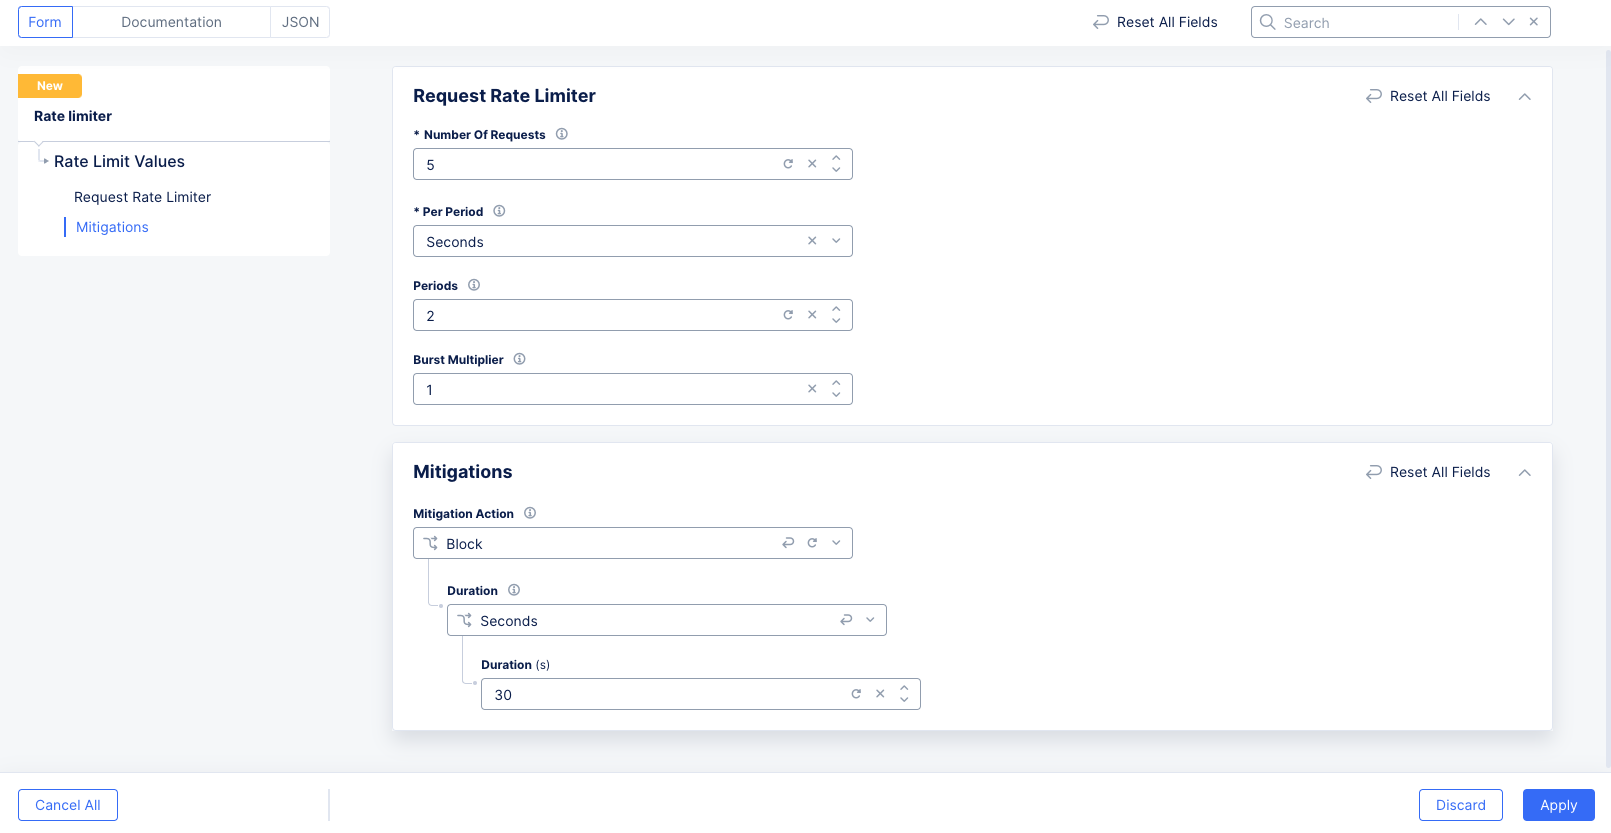The width and height of the screenshot is (1611, 833).
Task: Close the search bar with the X
Action: click(x=1534, y=22)
